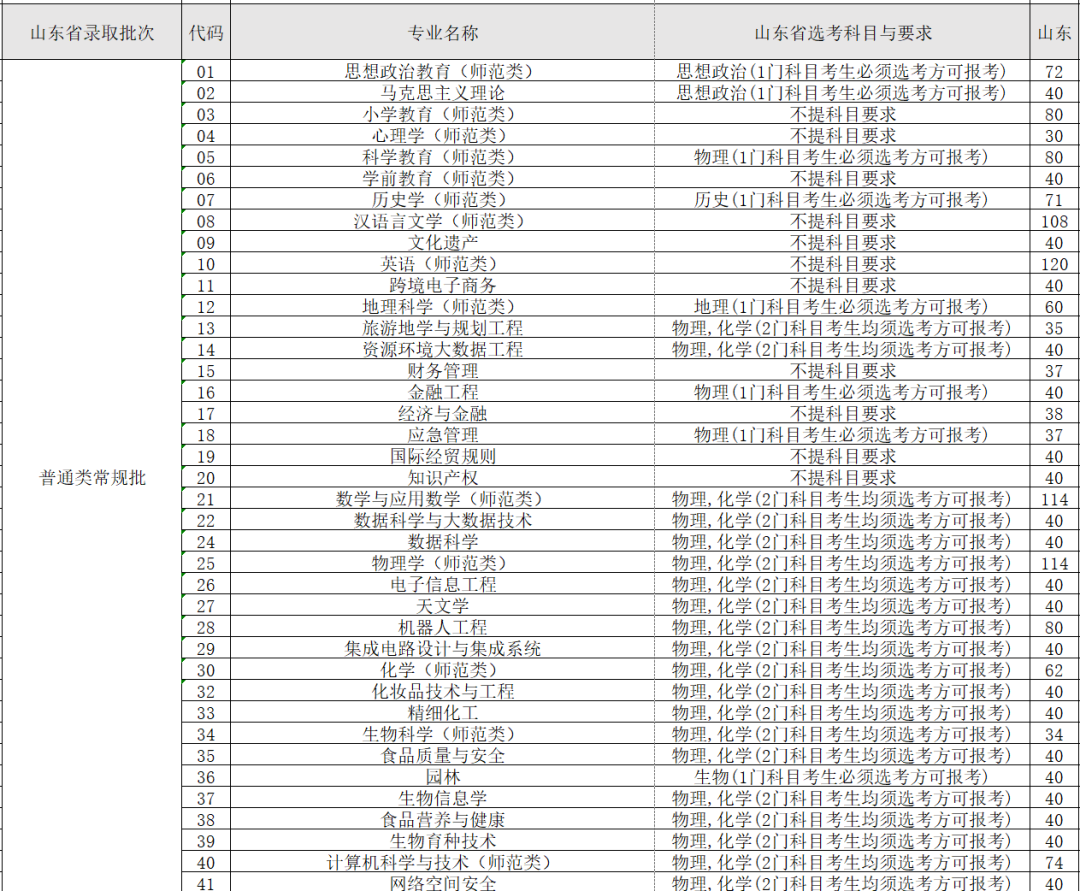
Task: Click the 74 enrollment value
Action: pos(1055,861)
